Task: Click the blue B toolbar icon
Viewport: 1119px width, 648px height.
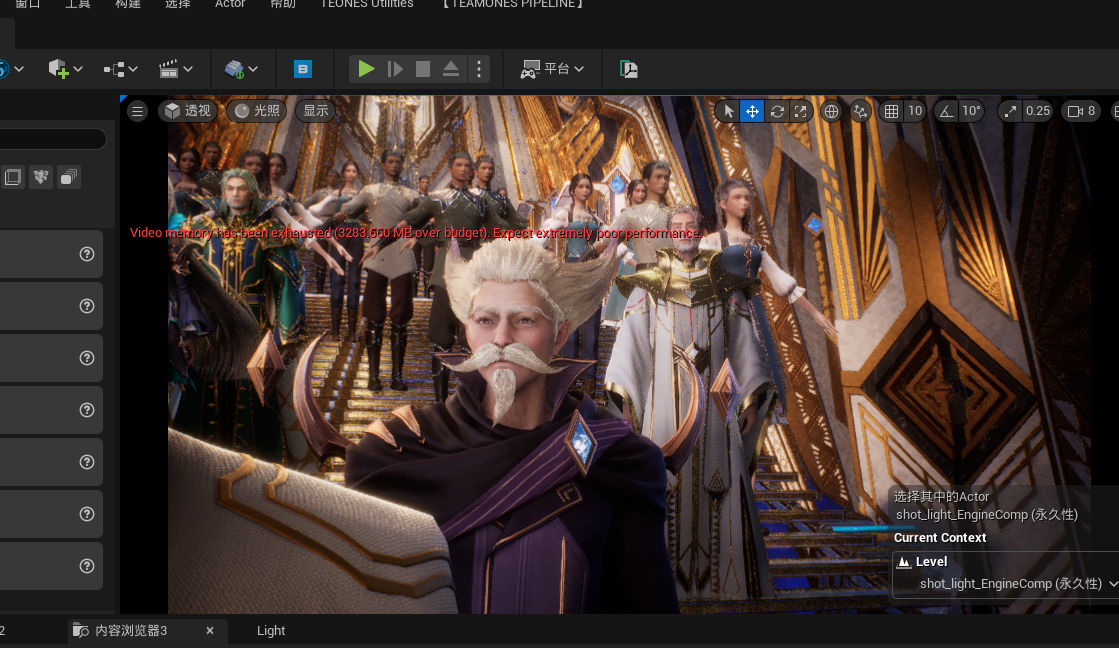Action: [302, 69]
